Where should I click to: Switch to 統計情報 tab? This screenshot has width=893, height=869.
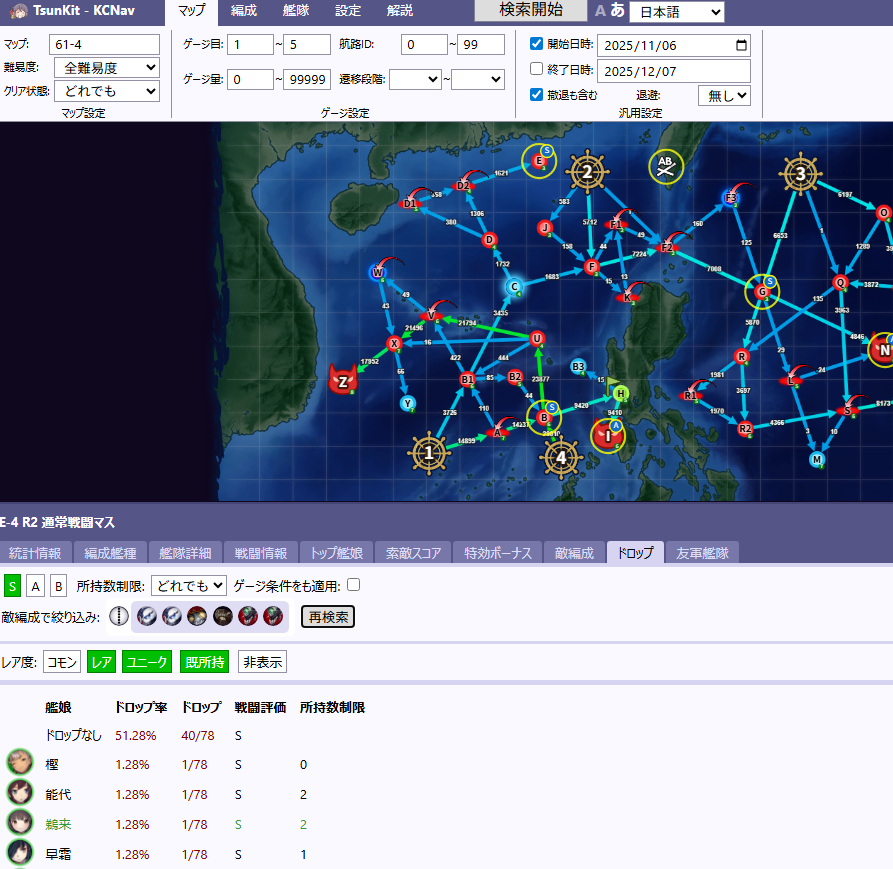35,553
